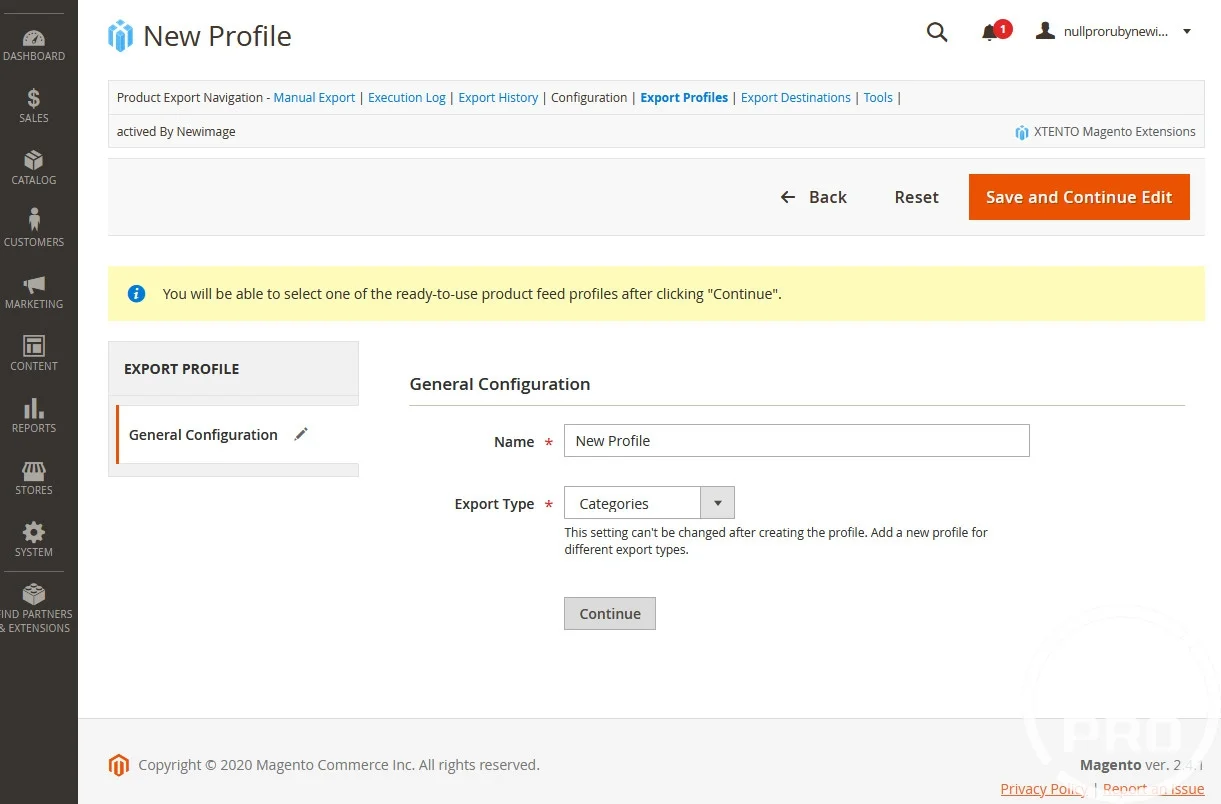Open notifications bell with red badge
The height and width of the screenshot is (804, 1221).
[x=992, y=32]
